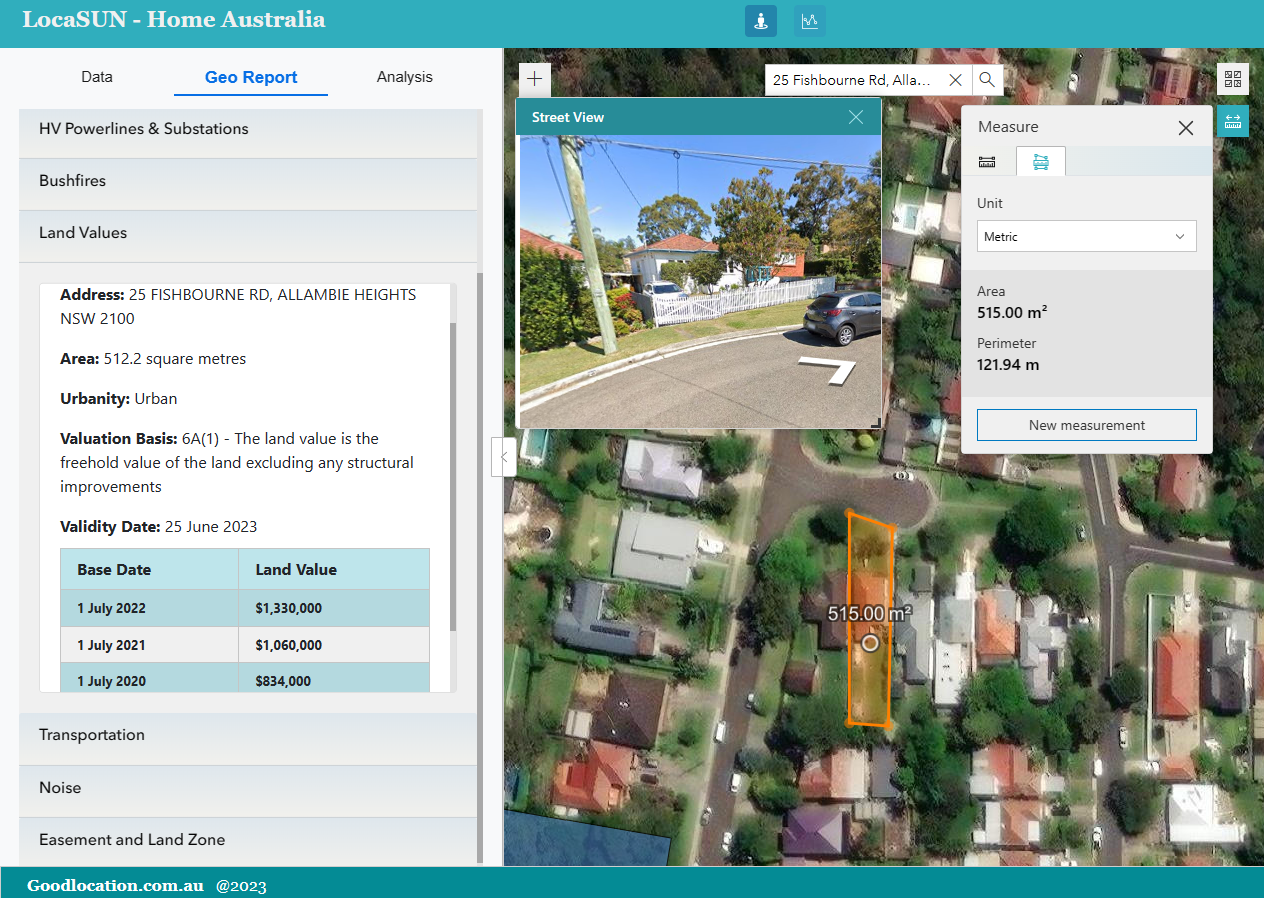Close the Street View popup
The height and width of the screenshot is (898, 1264).
856,117
